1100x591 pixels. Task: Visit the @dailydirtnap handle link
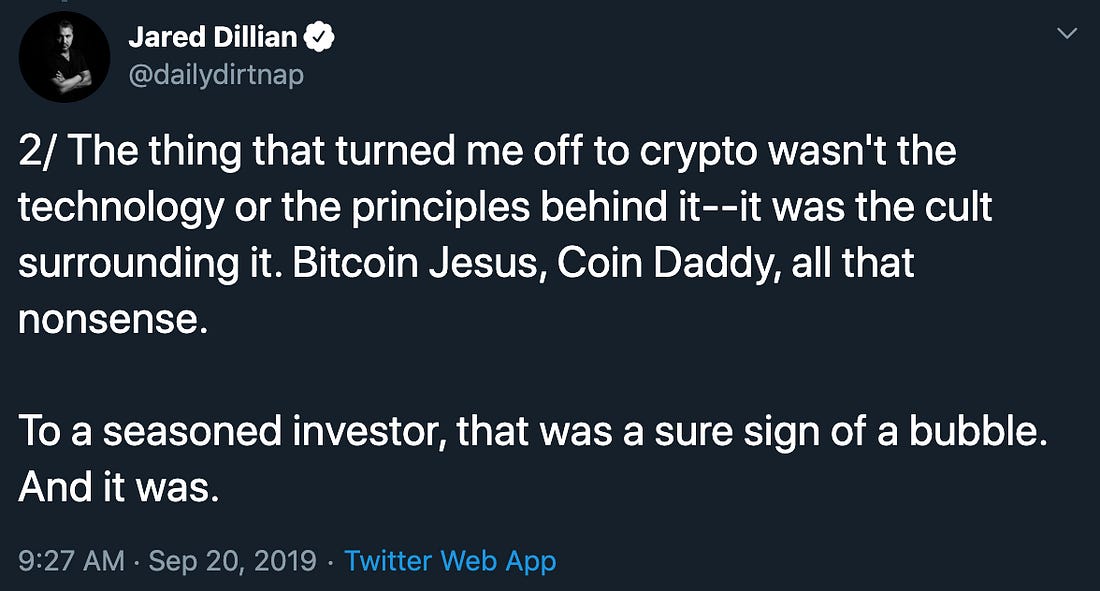pyautogui.click(x=216, y=74)
